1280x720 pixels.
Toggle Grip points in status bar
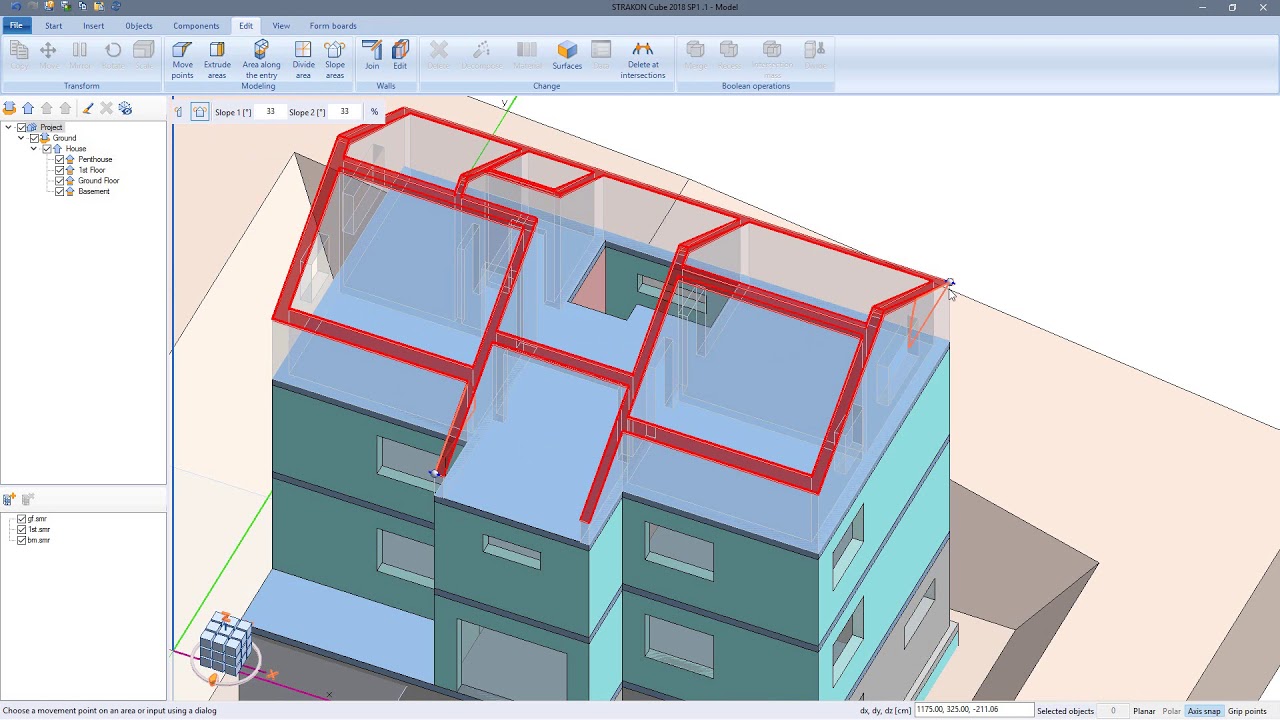[x=1247, y=711]
